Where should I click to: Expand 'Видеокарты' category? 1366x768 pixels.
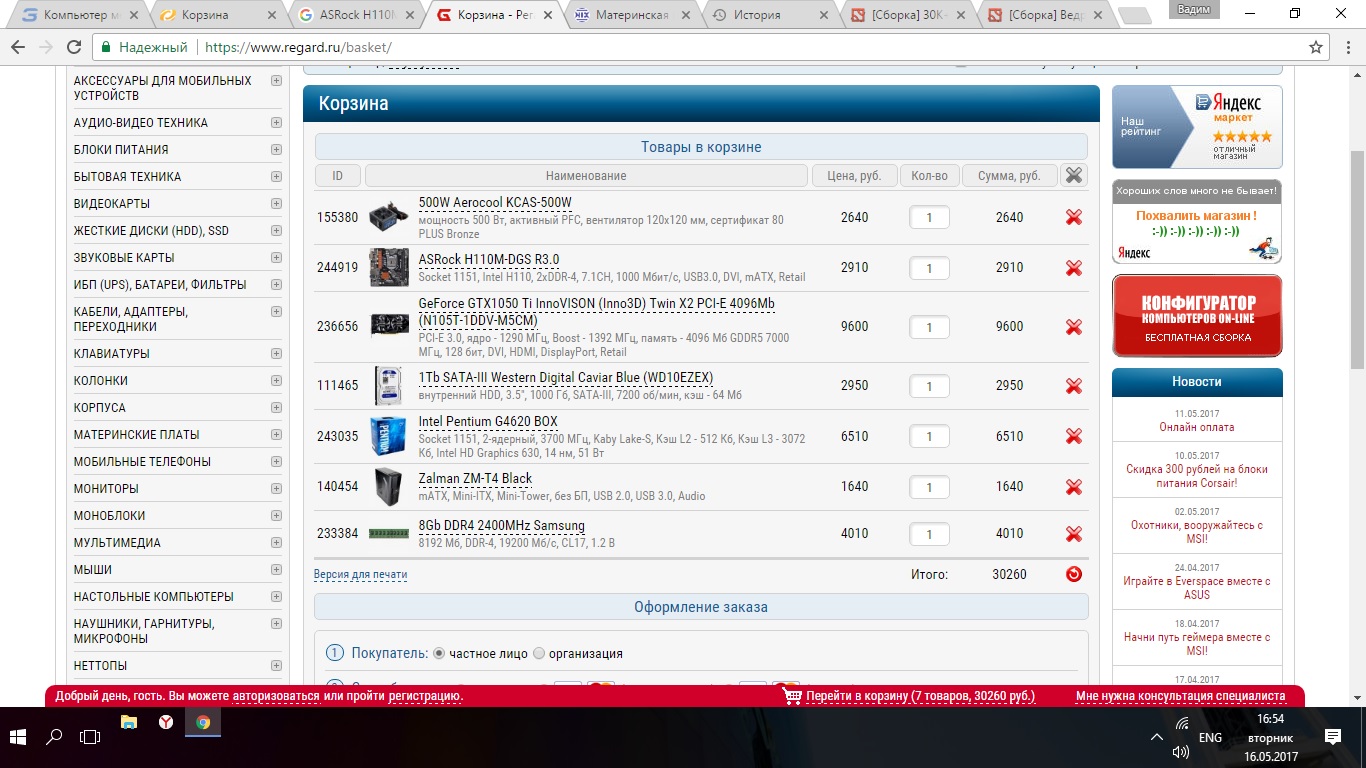276,204
